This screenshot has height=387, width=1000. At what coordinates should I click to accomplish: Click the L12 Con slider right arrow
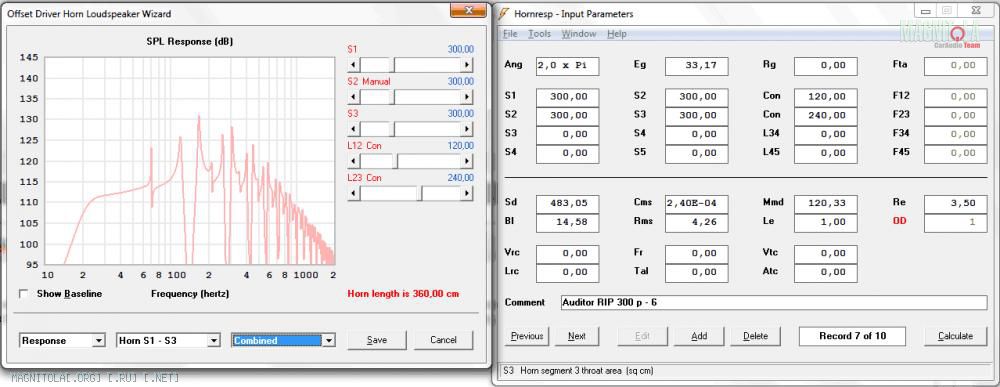pos(467,161)
